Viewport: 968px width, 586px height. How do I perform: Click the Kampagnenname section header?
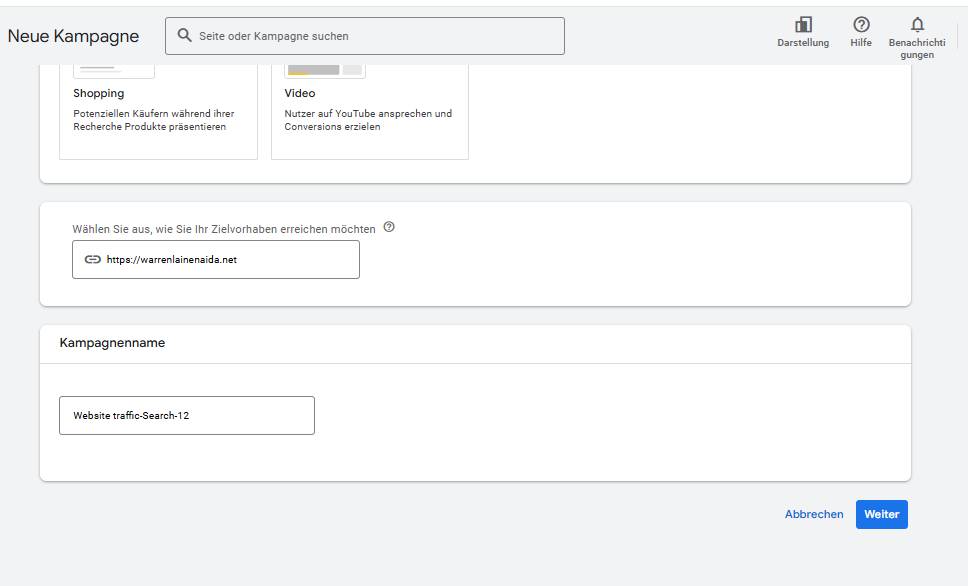coord(112,343)
